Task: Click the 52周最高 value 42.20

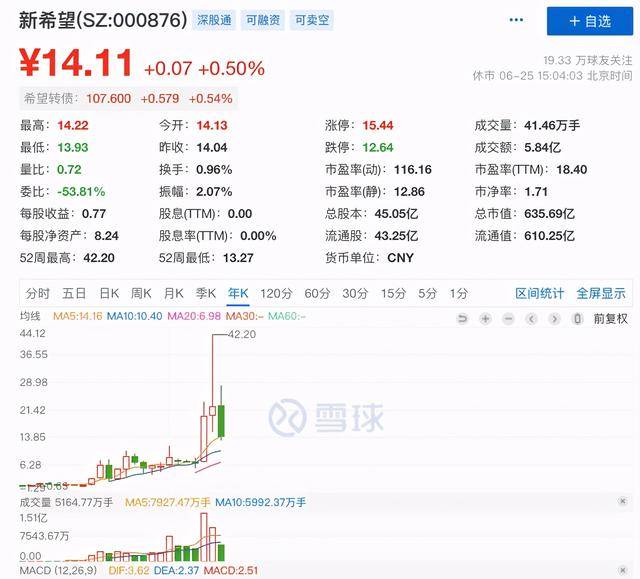Action: [x=99, y=257]
